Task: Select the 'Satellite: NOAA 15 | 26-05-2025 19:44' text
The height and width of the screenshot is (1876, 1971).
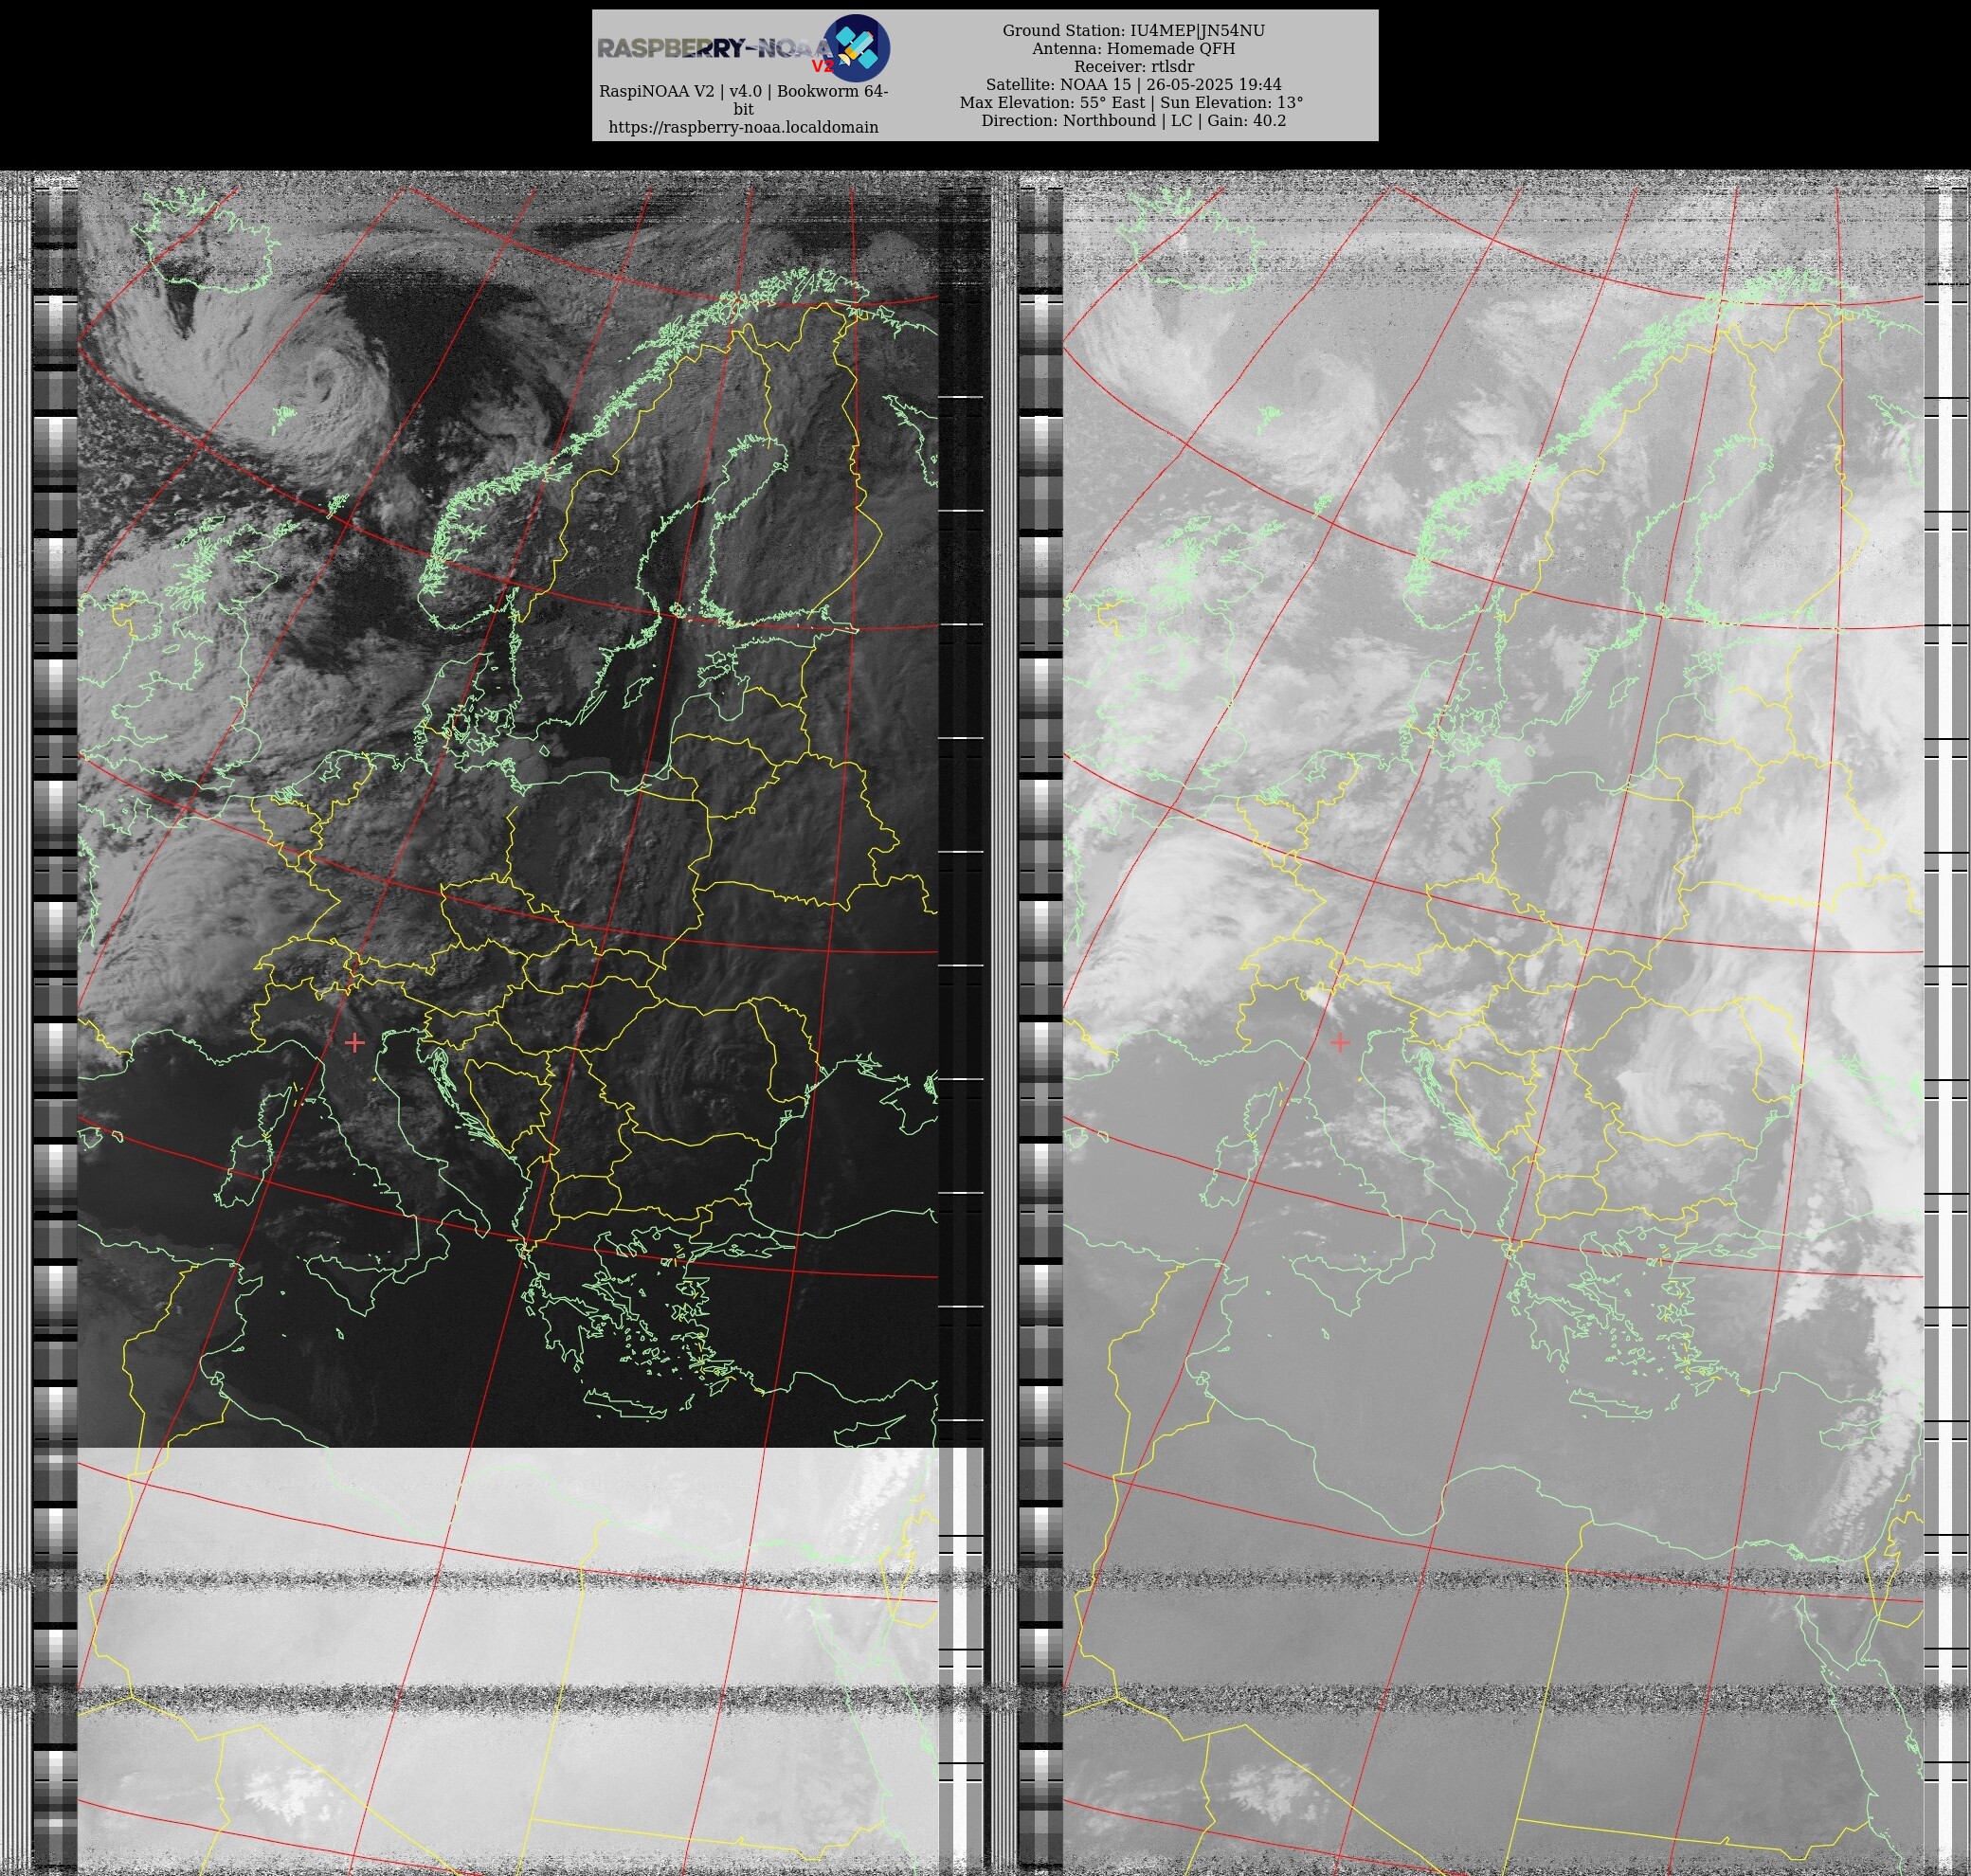Action: pos(1133,85)
